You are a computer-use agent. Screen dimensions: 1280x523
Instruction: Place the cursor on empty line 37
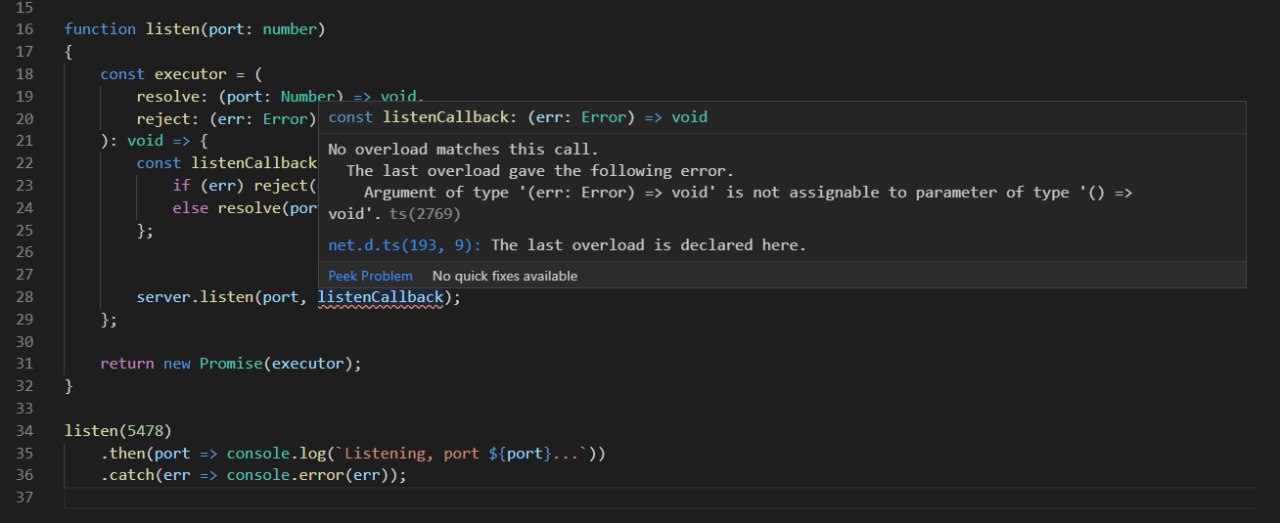point(660,498)
